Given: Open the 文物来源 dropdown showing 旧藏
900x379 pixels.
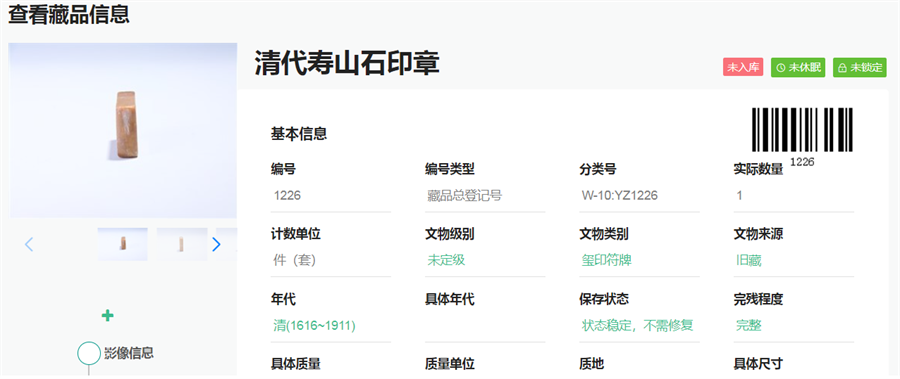Looking at the screenshot, I should click(x=794, y=260).
